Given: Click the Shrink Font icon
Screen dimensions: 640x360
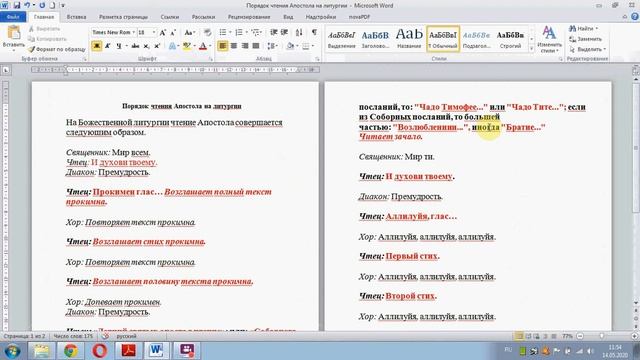Looking at the screenshot, I should [x=173, y=32].
